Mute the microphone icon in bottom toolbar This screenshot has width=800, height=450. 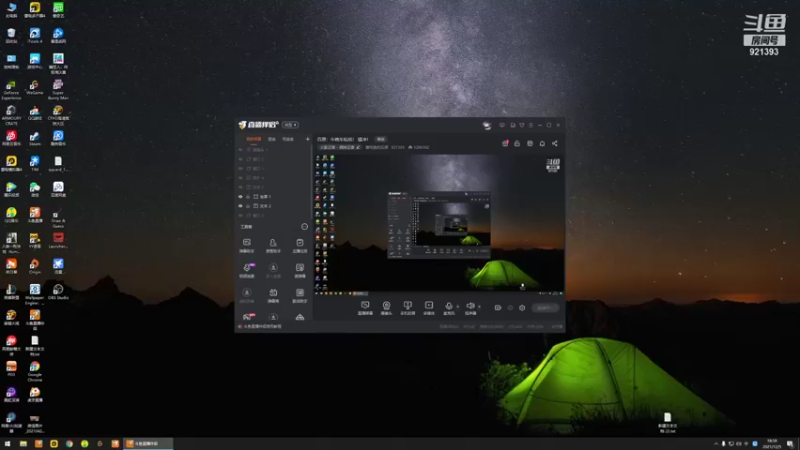point(448,308)
